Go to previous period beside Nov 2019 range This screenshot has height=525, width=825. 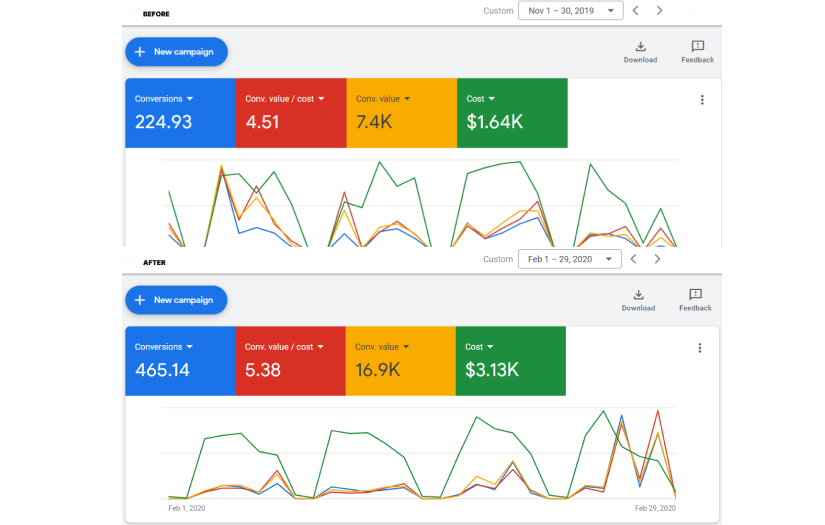pyautogui.click(x=636, y=11)
